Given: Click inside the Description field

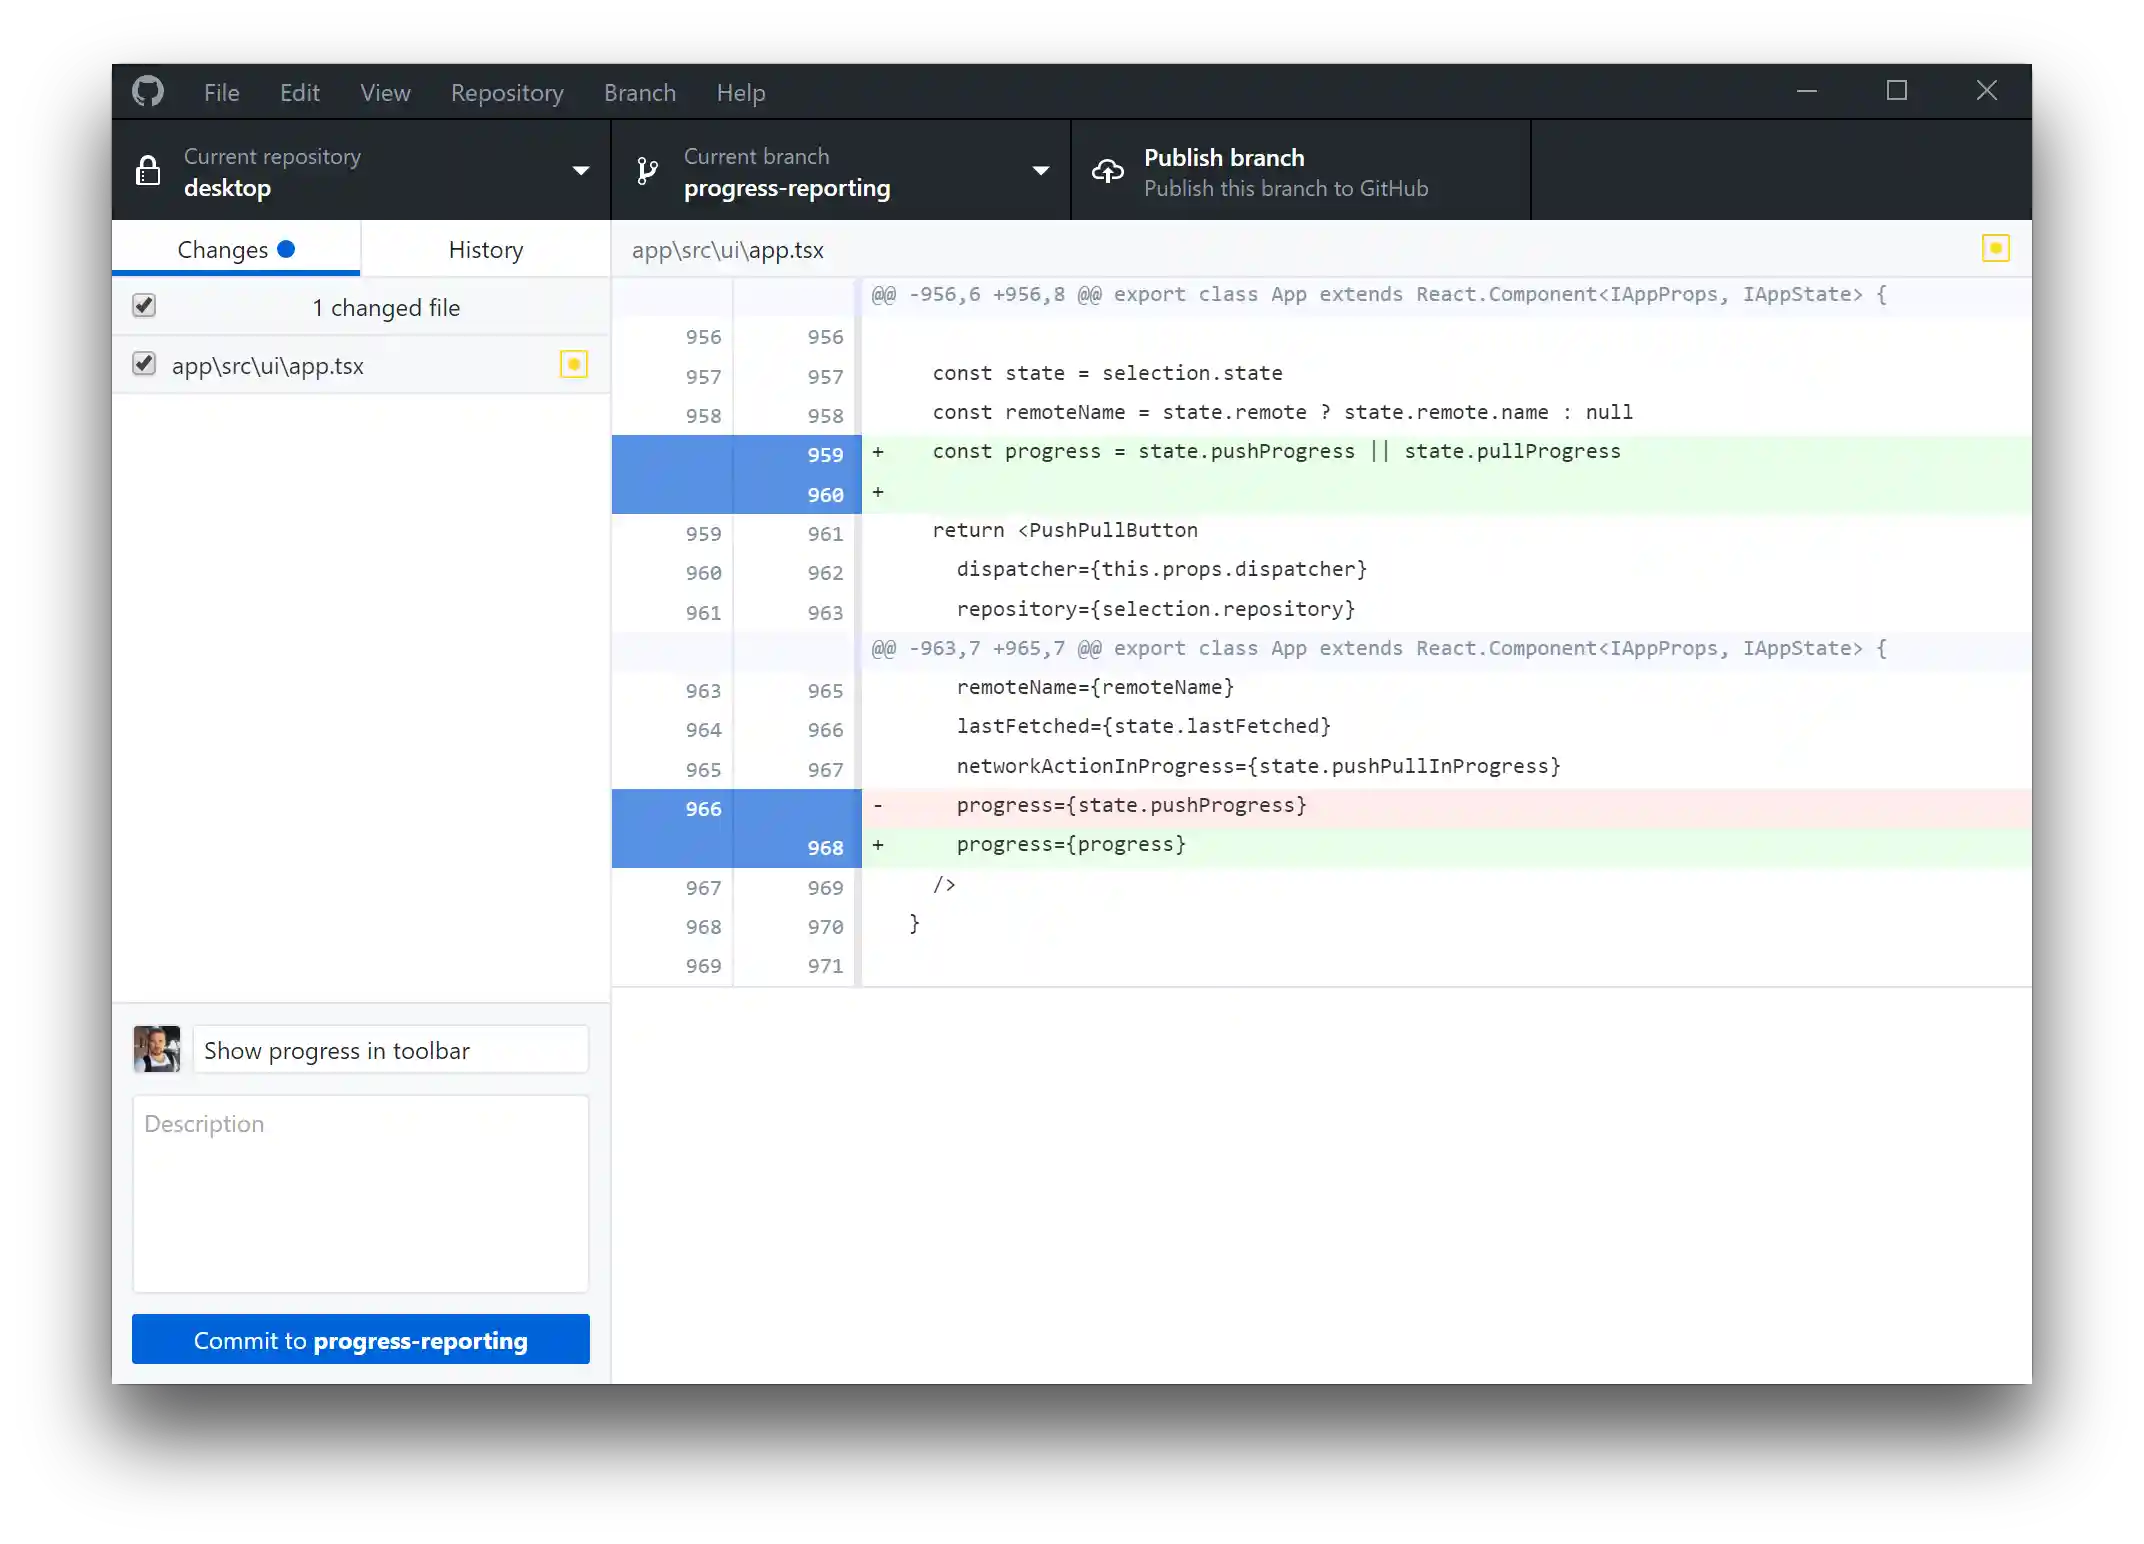Looking at the screenshot, I should click(x=360, y=1190).
